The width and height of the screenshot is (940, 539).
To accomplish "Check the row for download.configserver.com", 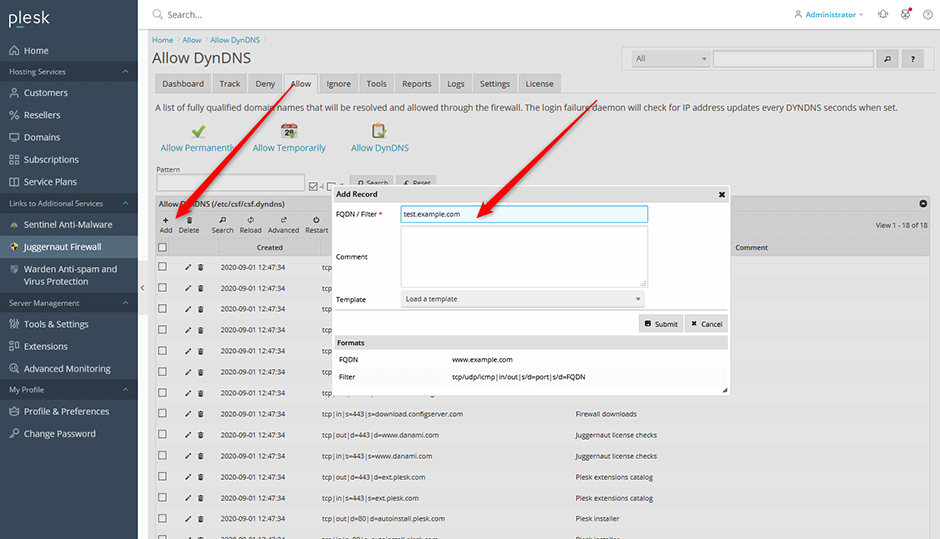I will click(x=162, y=414).
